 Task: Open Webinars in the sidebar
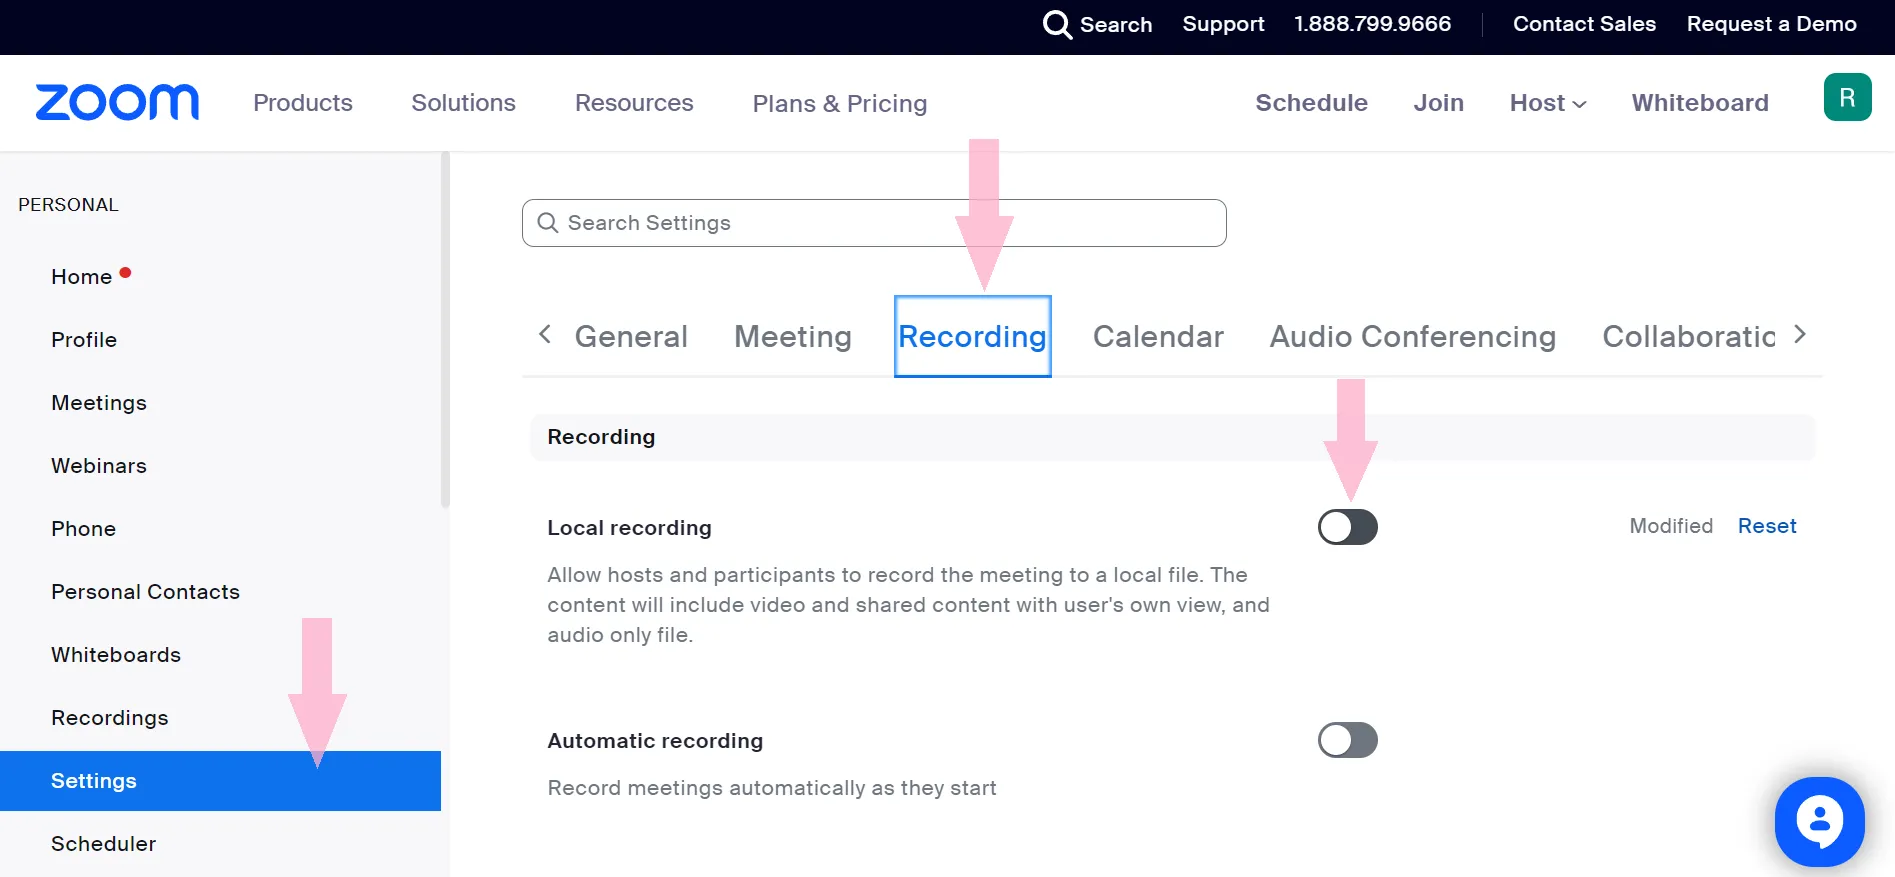99,466
